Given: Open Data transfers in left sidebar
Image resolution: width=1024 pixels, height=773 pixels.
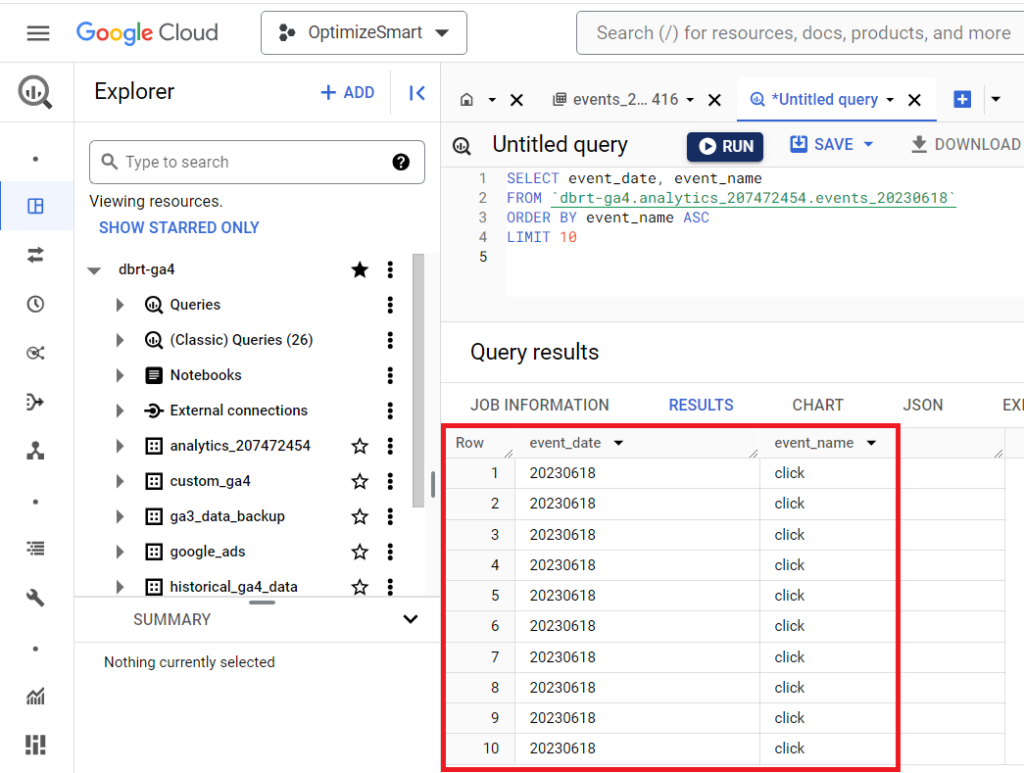Looking at the screenshot, I should point(35,255).
